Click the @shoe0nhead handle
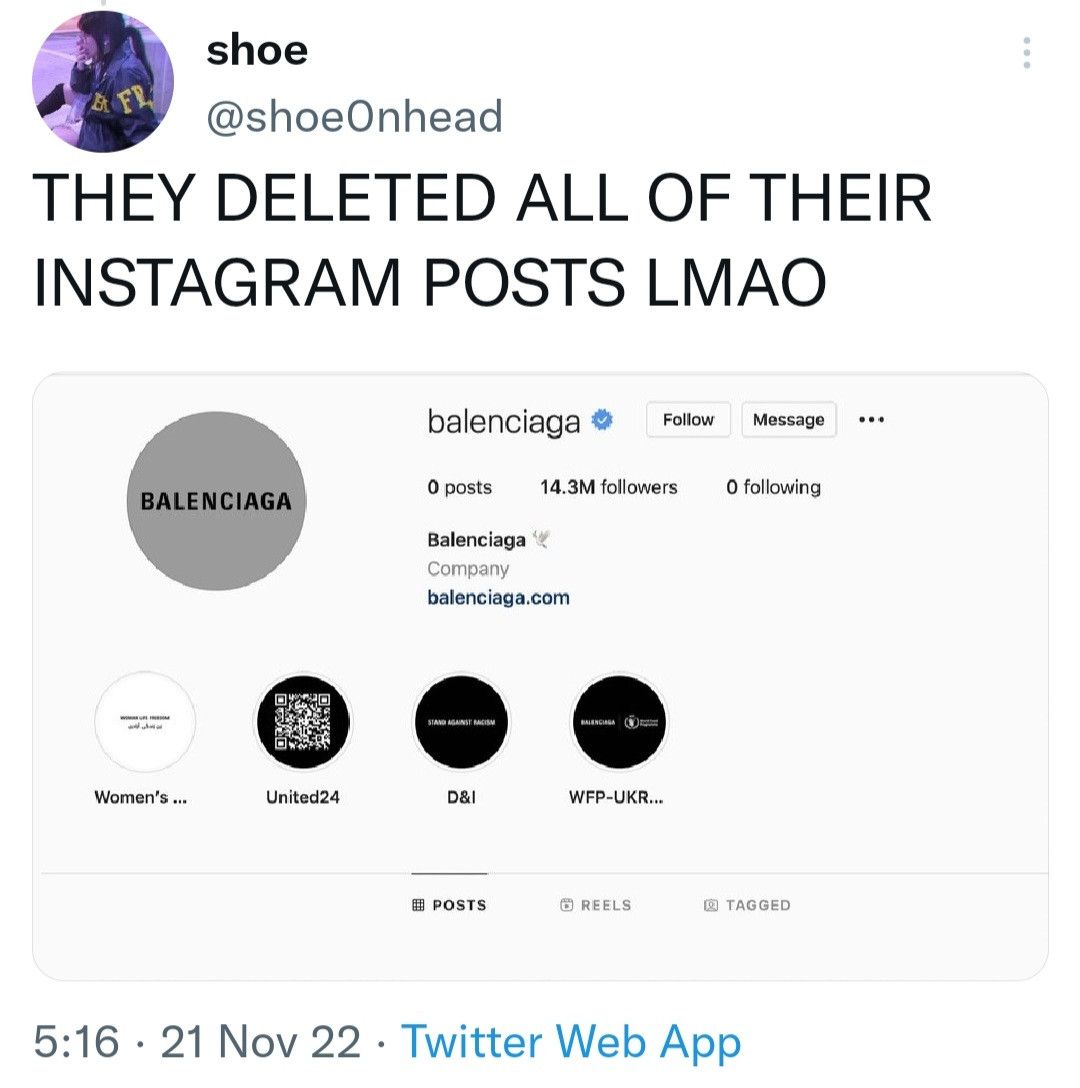Viewport: 1080px width, 1088px height. (354, 117)
